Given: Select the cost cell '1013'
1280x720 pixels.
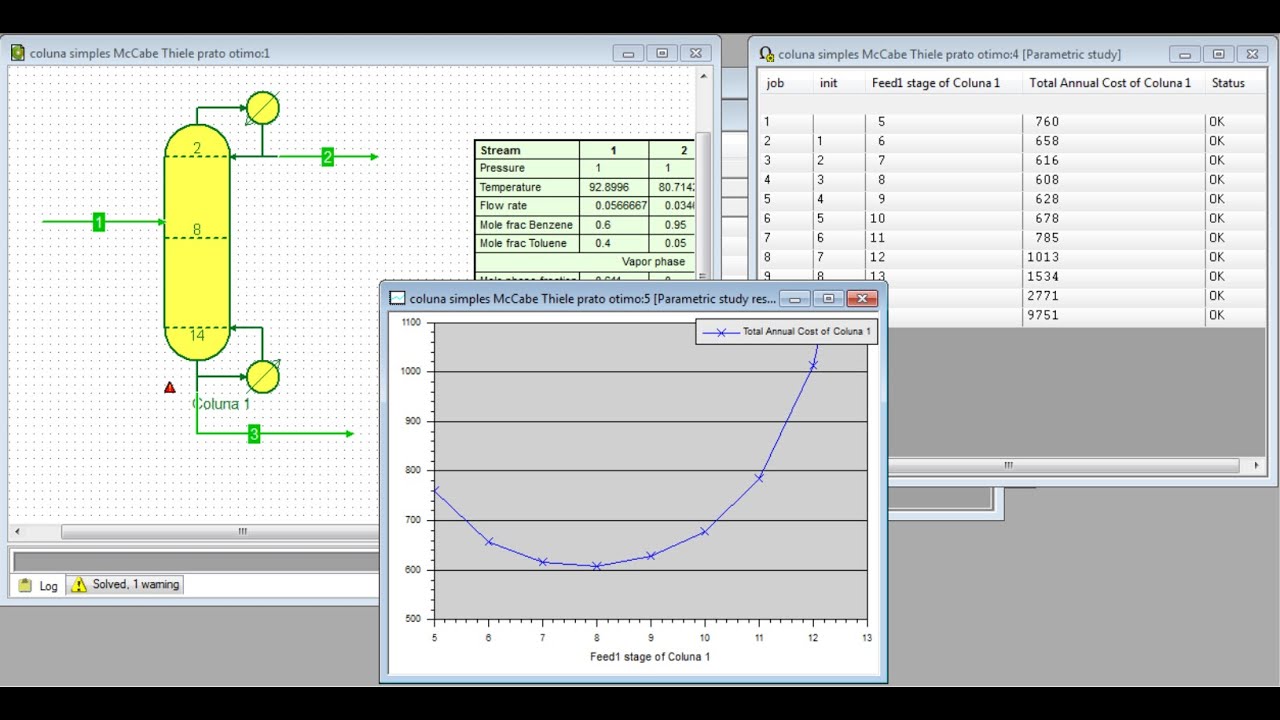Looking at the screenshot, I should coord(1043,257).
